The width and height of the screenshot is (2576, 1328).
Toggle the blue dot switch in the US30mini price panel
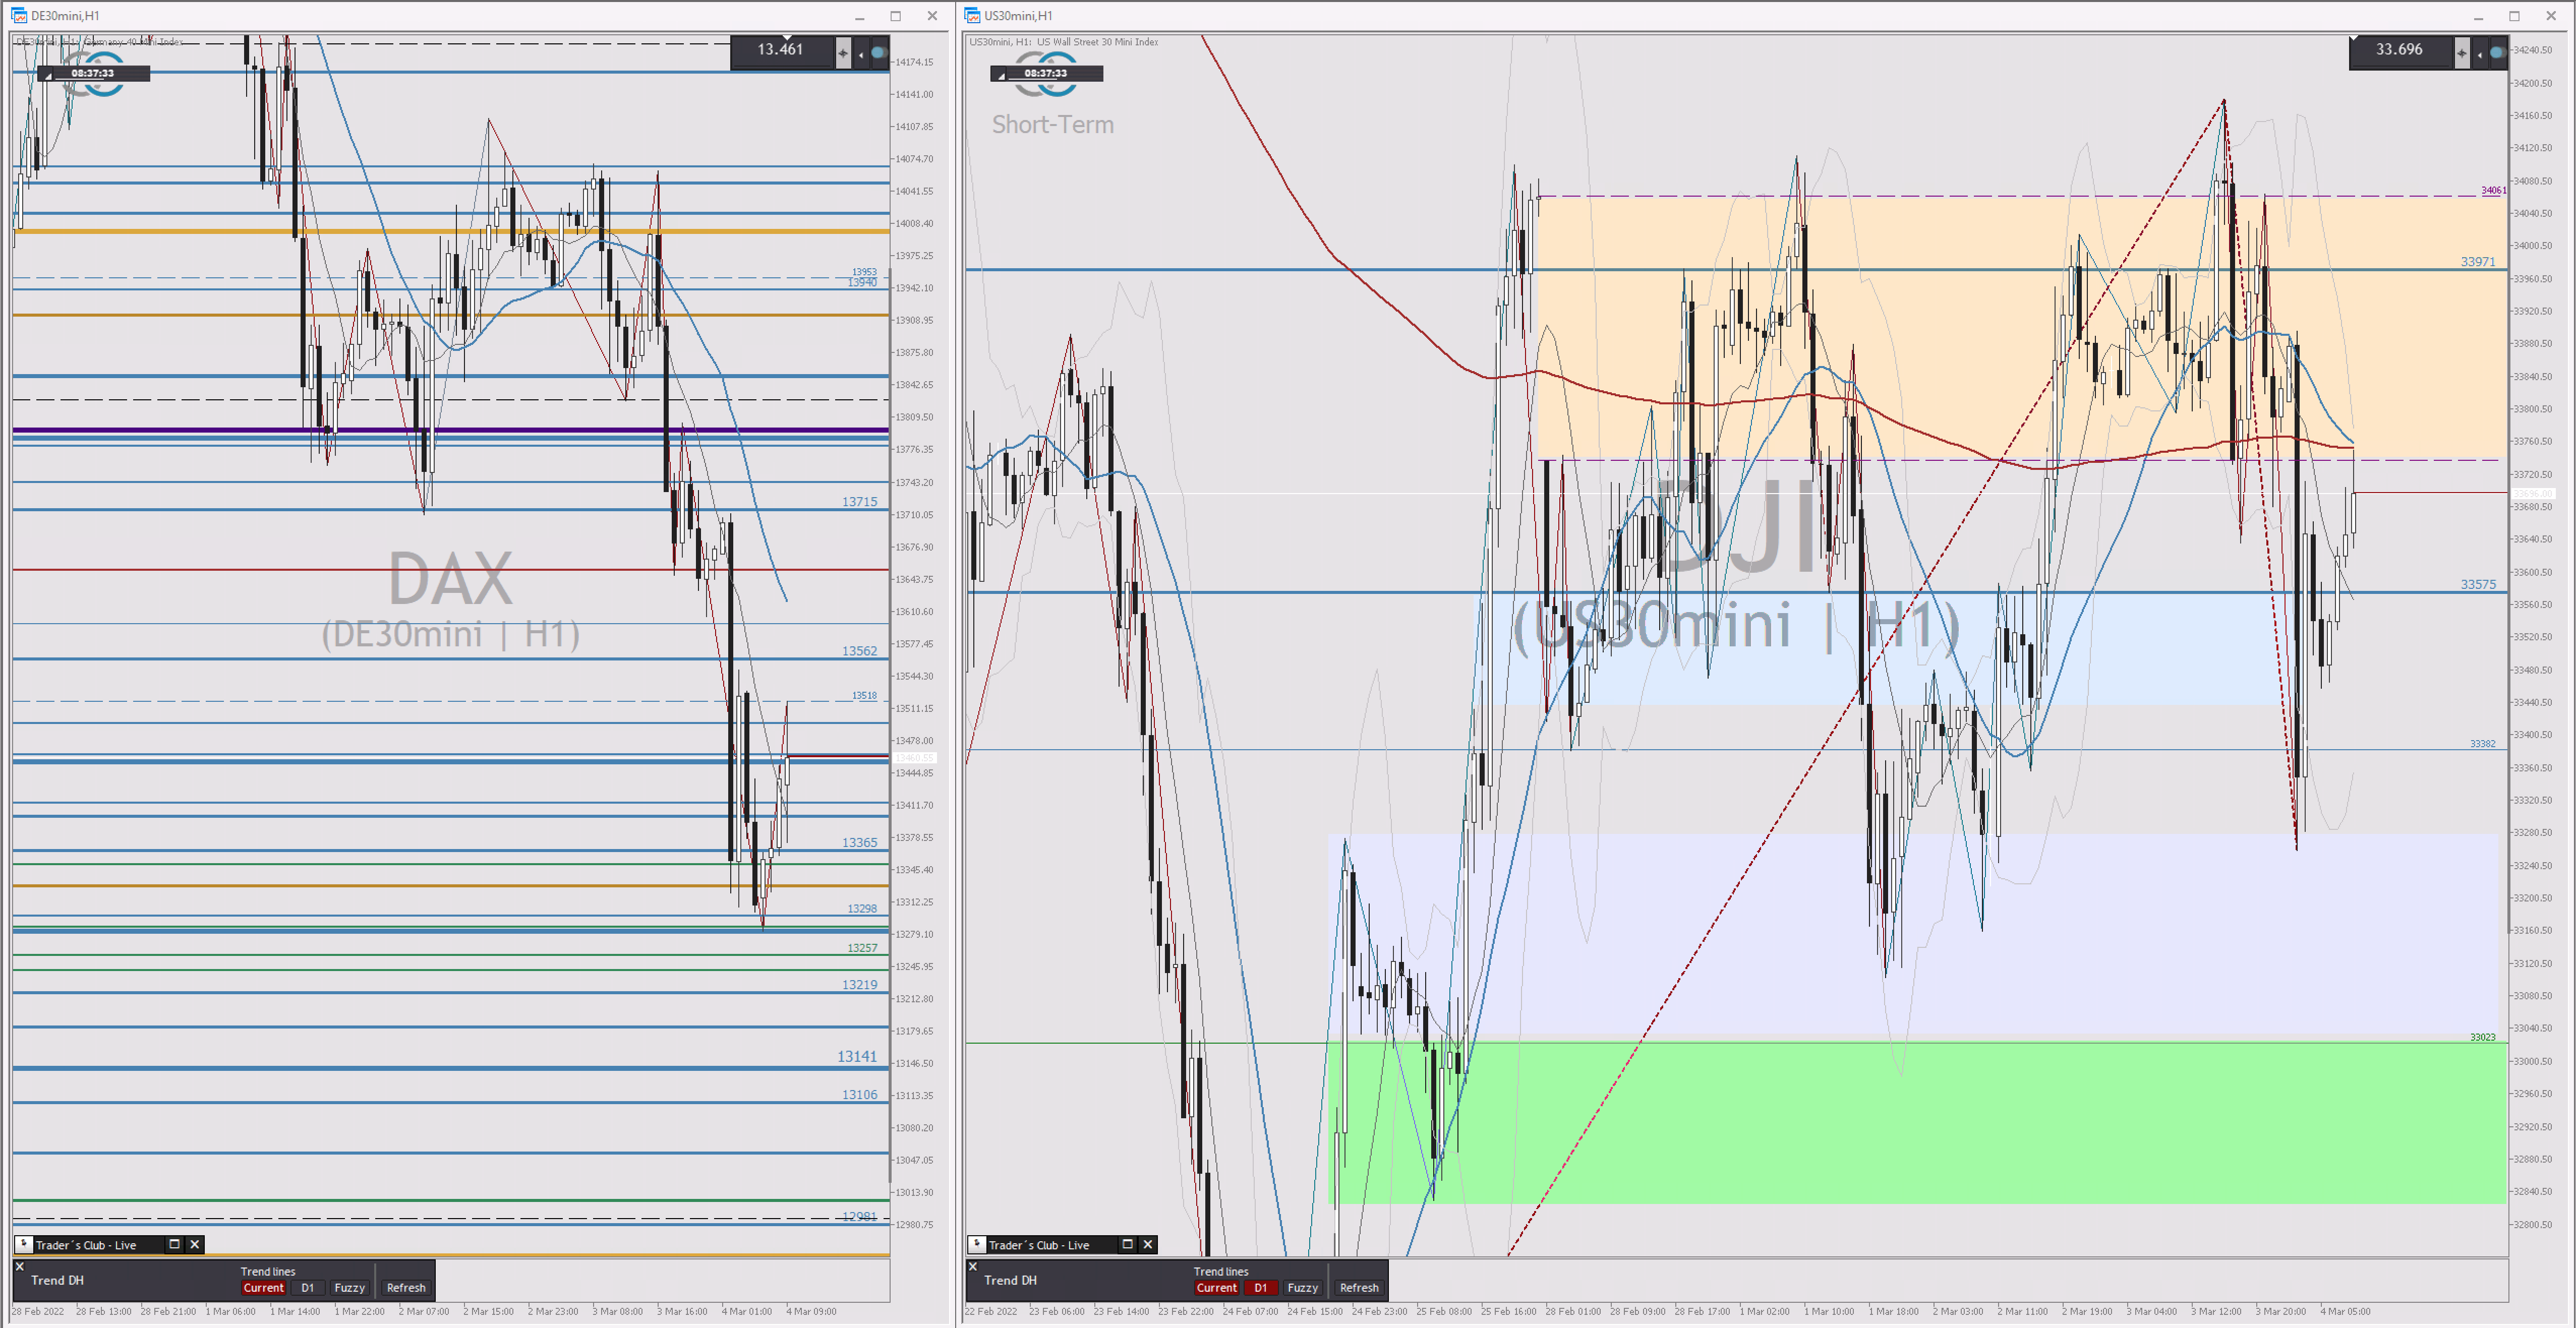click(2497, 53)
